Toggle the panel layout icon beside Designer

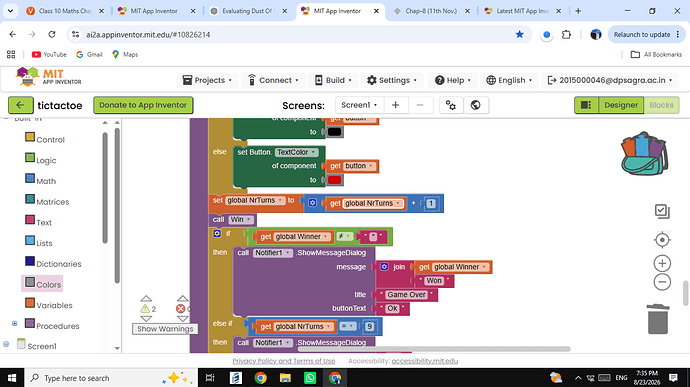586,105
